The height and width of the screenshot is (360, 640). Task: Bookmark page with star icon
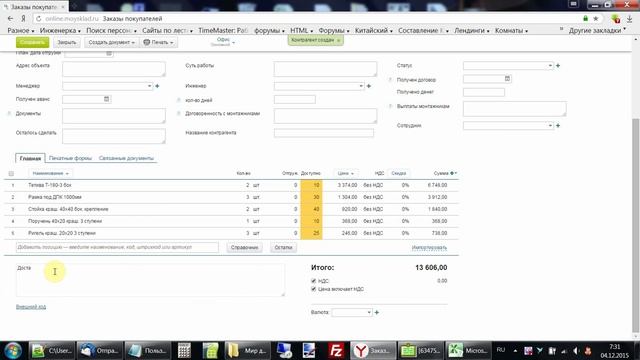click(596, 19)
